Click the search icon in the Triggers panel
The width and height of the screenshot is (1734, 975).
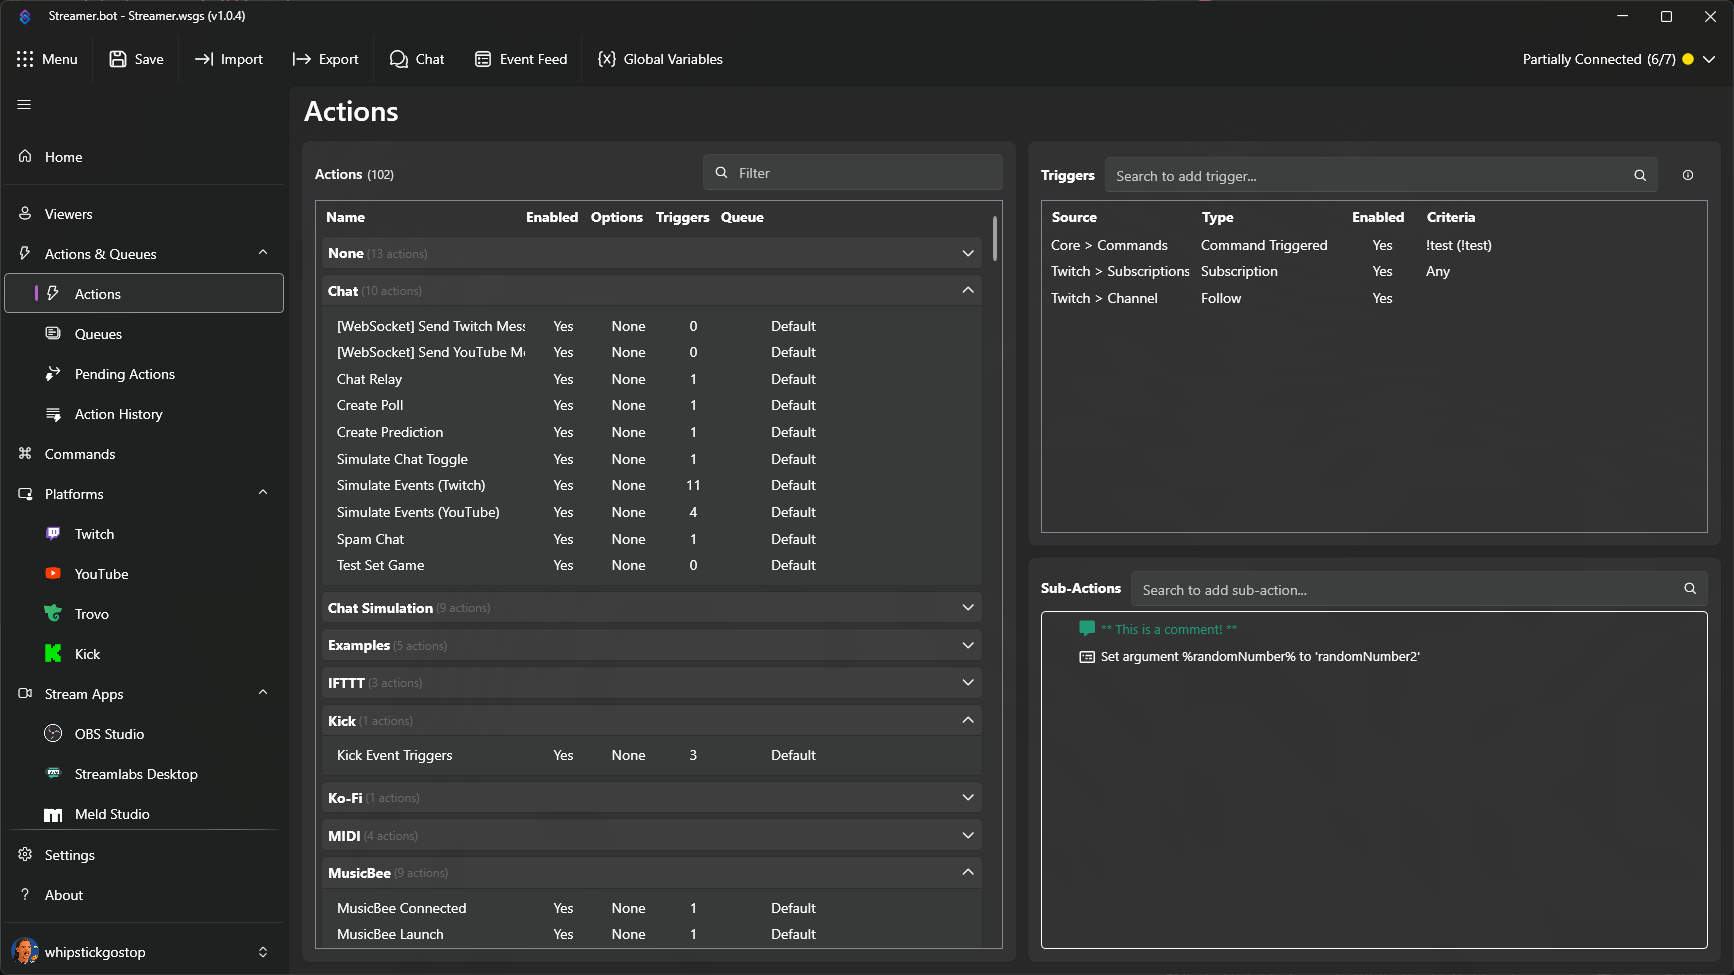pos(1639,175)
